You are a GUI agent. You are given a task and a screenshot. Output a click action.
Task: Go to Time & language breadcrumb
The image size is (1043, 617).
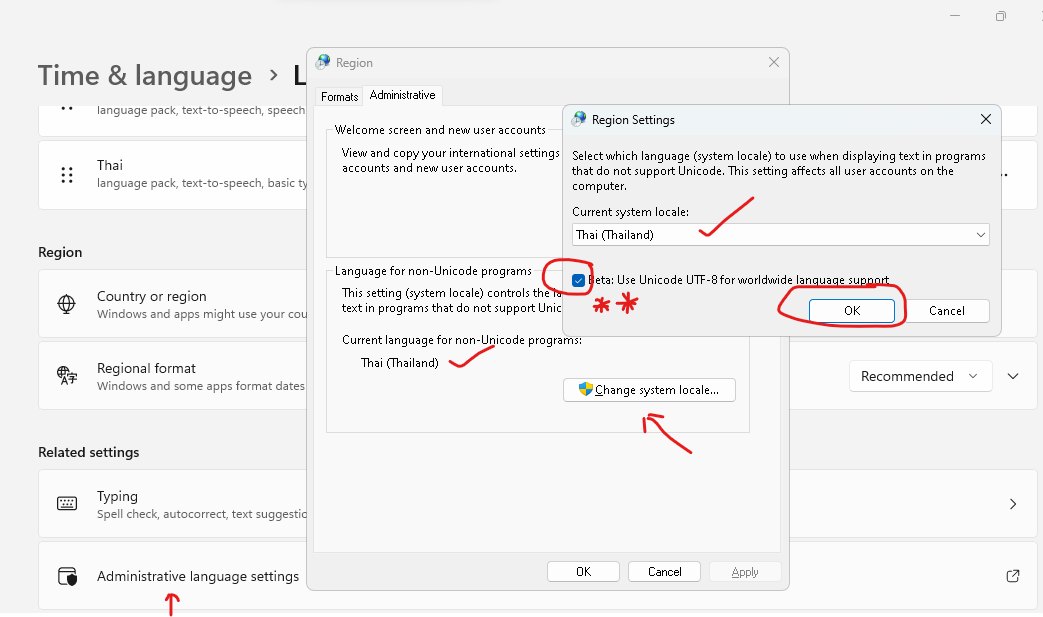pos(145,75)
